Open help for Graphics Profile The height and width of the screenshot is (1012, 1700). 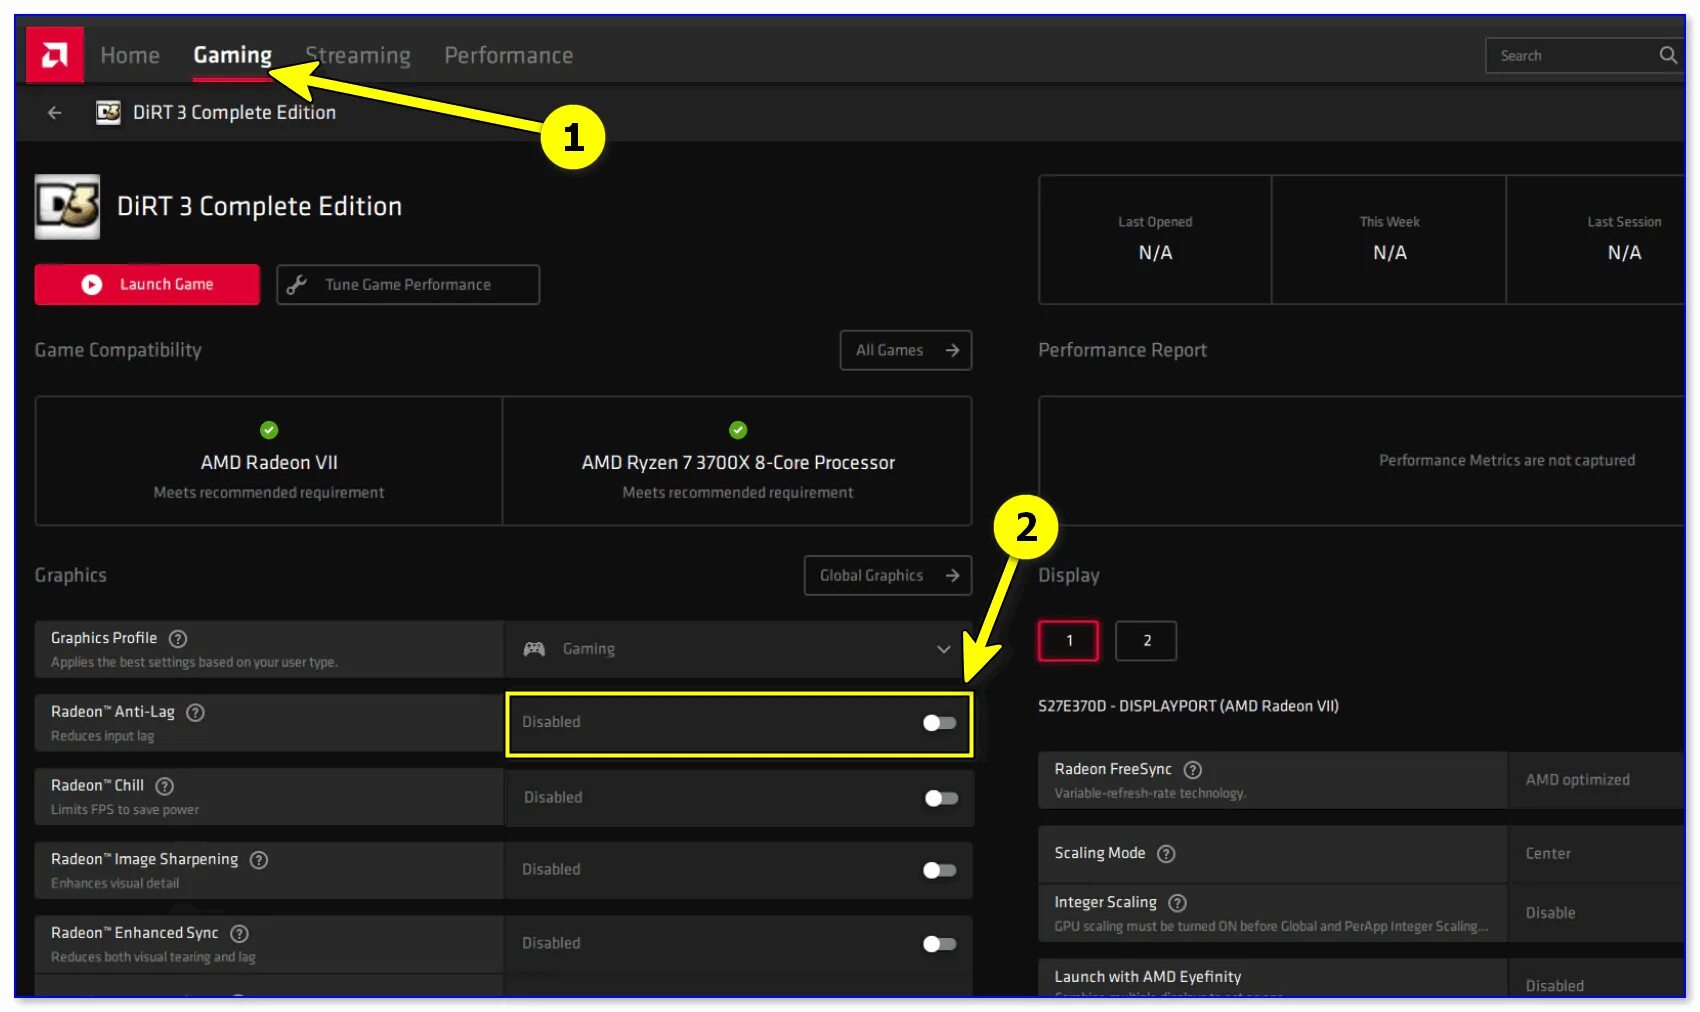point(178,638)
